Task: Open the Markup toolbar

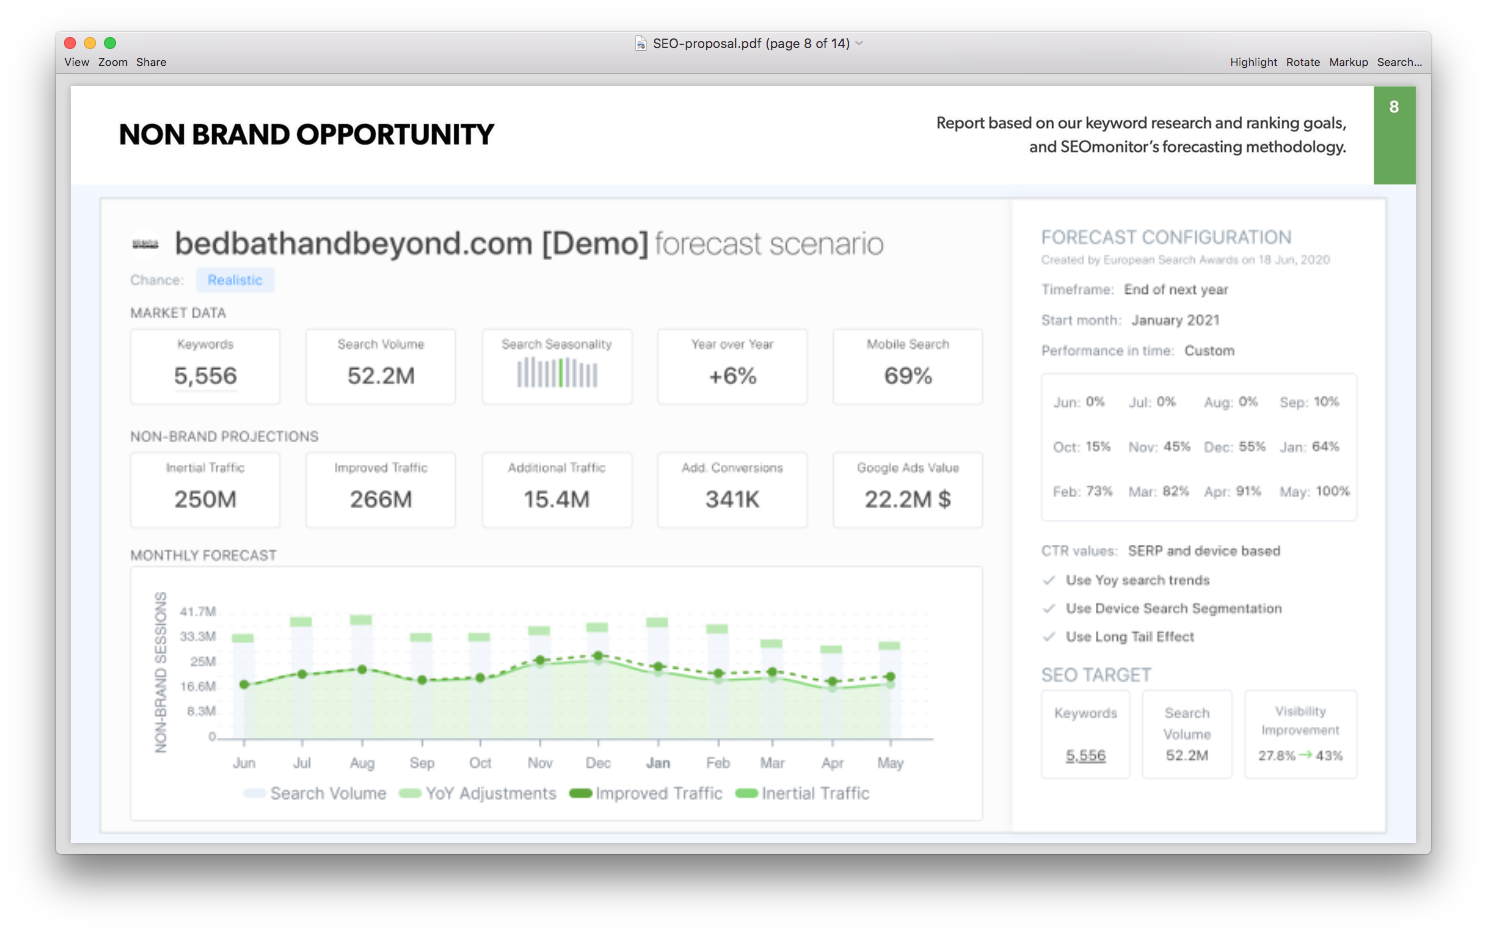Action: point(1348,62)
